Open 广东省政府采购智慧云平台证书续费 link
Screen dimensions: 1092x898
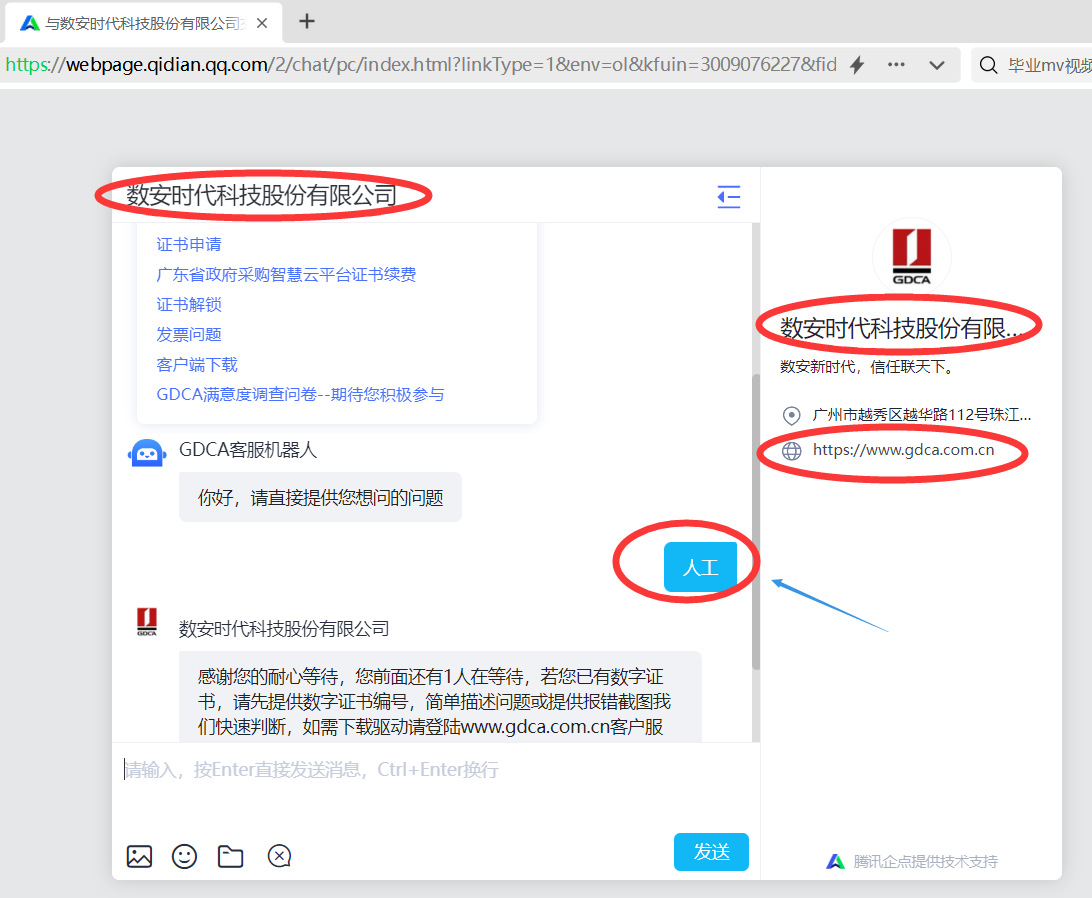click(x=286, y=274)
